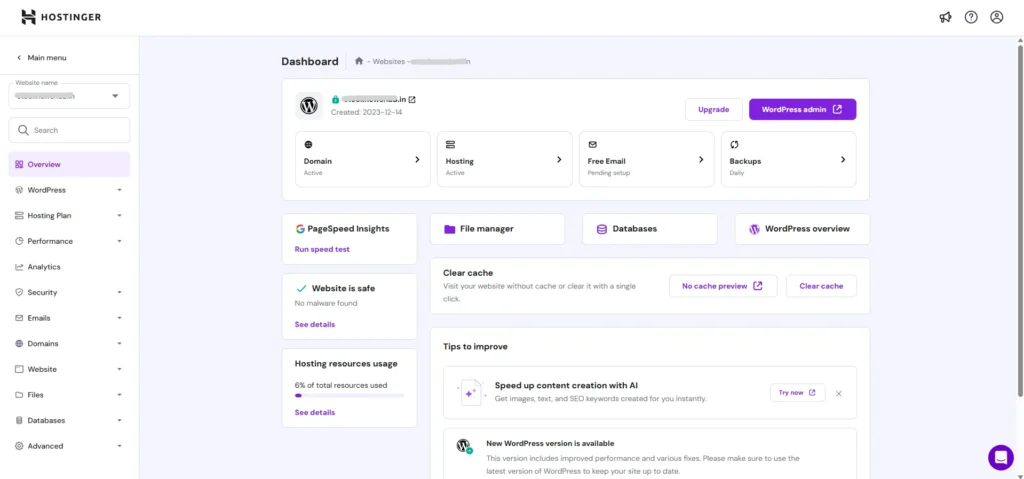Open site via external link icon beside domain
This screenshot has height=479, width=1024.
point(412,99)
